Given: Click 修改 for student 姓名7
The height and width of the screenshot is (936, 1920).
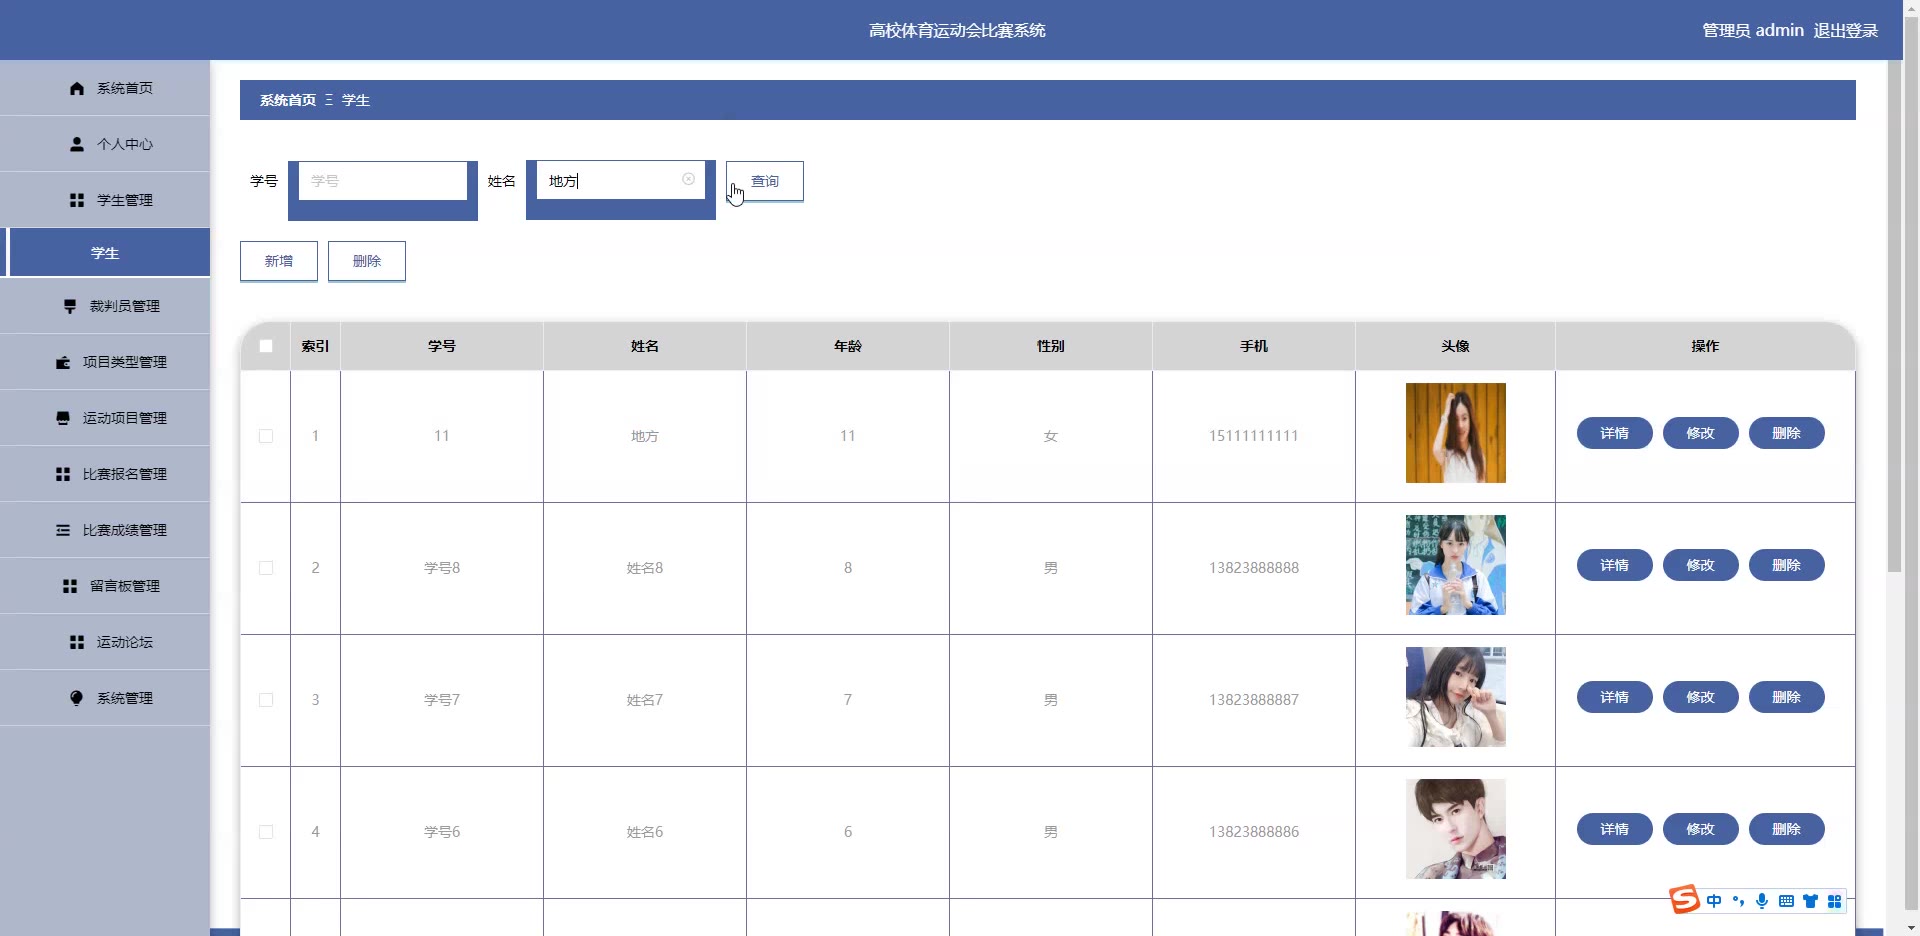Looking at the screenshot, I should (x=1701, y=697).
